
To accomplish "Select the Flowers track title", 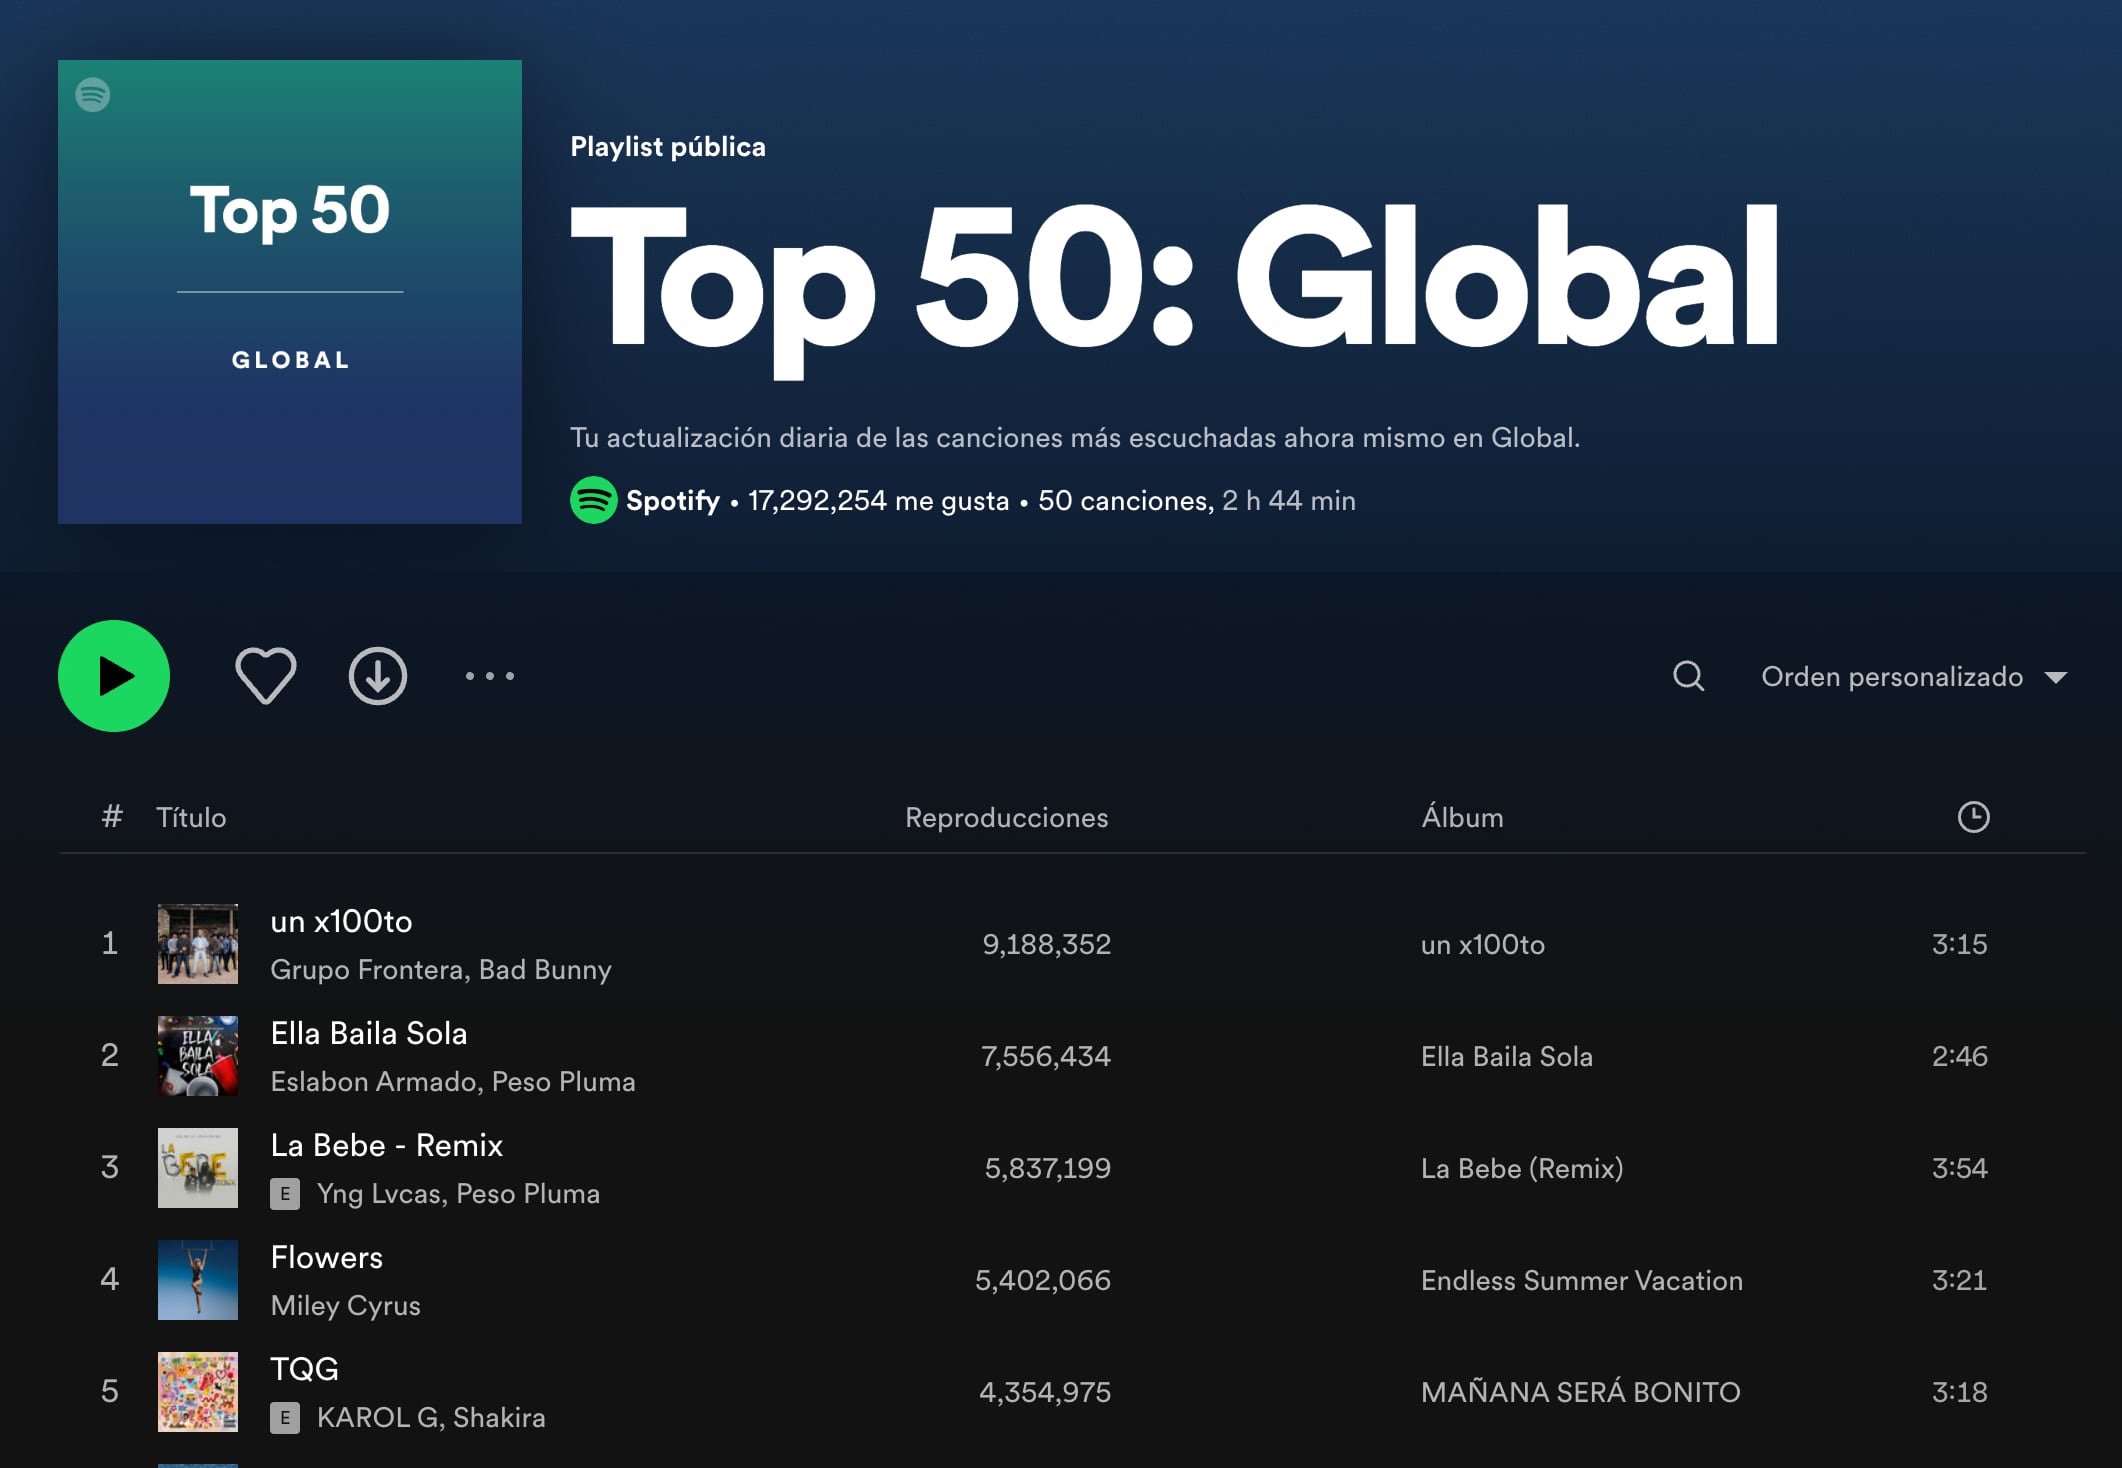I will [327, 1257].
